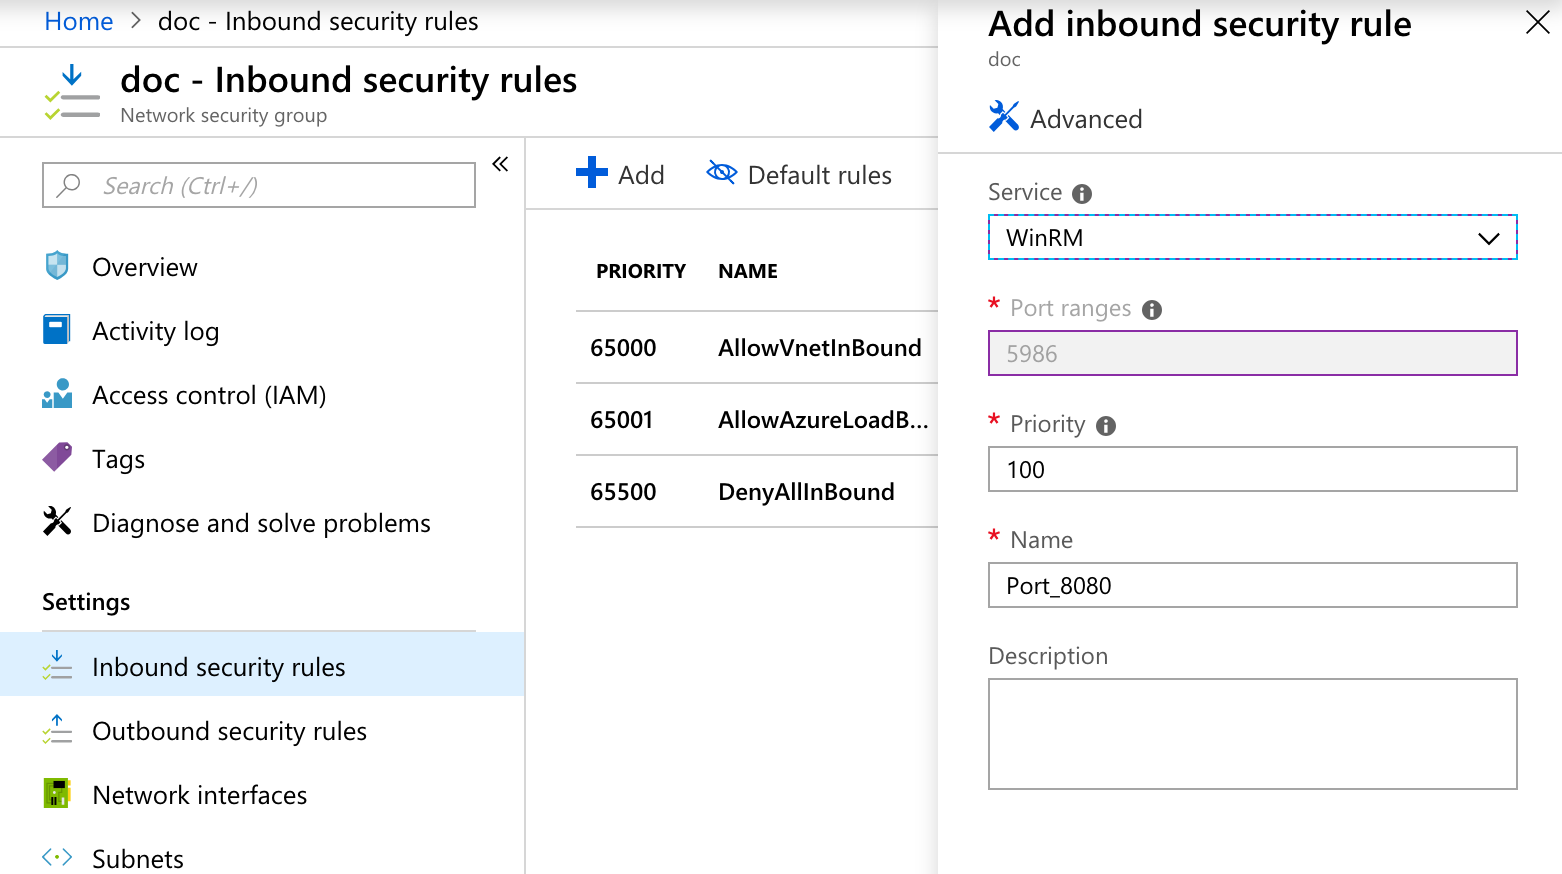This screenshot has height=874, width=1562.
Task: Click priority value 65000
Action: click(x=623, y=348)
